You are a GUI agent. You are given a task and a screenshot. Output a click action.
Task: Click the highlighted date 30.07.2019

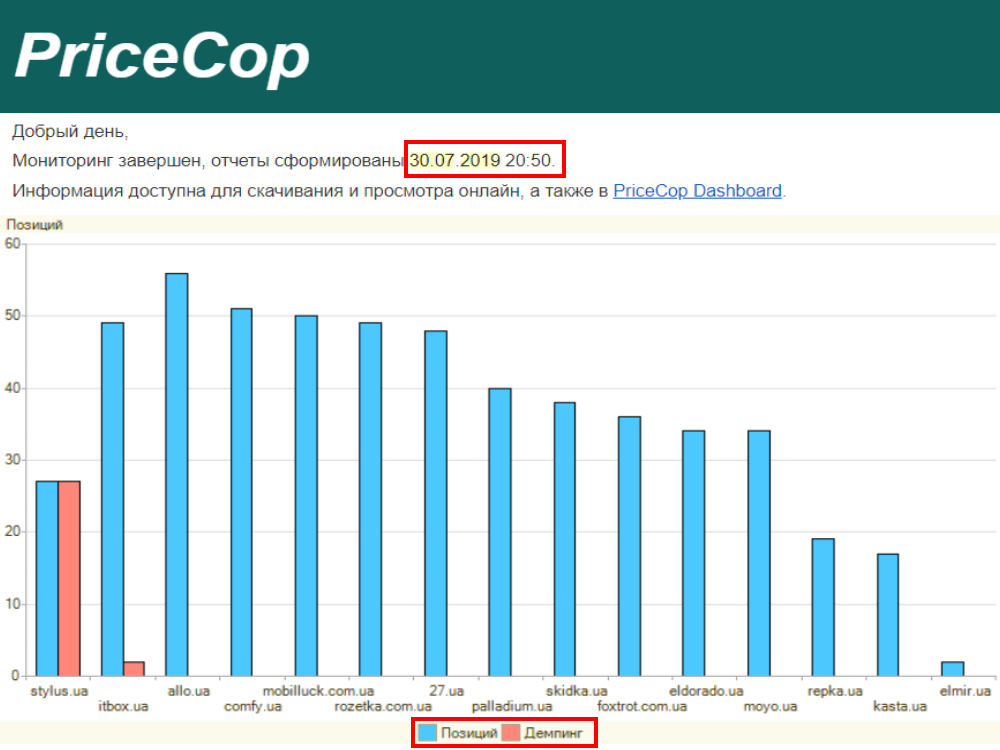[x=455, y=160]
